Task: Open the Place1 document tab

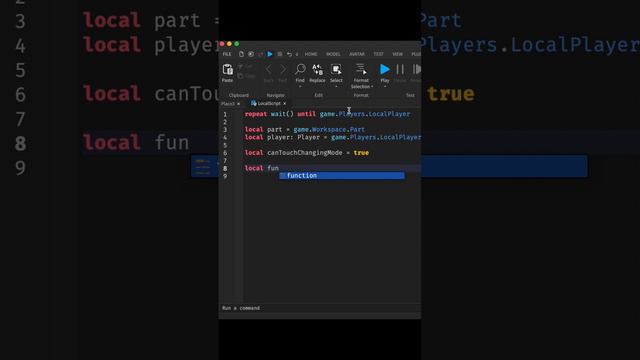Action: tap(228, 104)
